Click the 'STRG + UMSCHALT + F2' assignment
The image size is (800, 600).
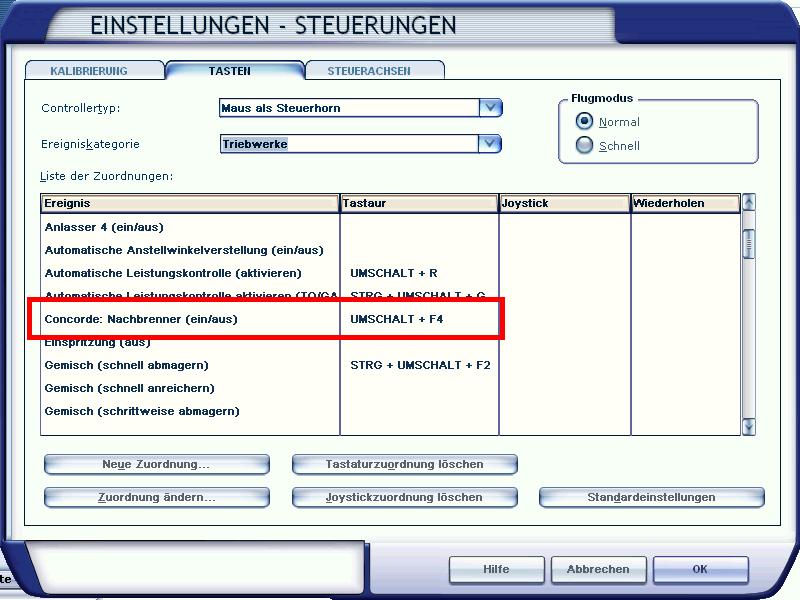pos(420,365)
